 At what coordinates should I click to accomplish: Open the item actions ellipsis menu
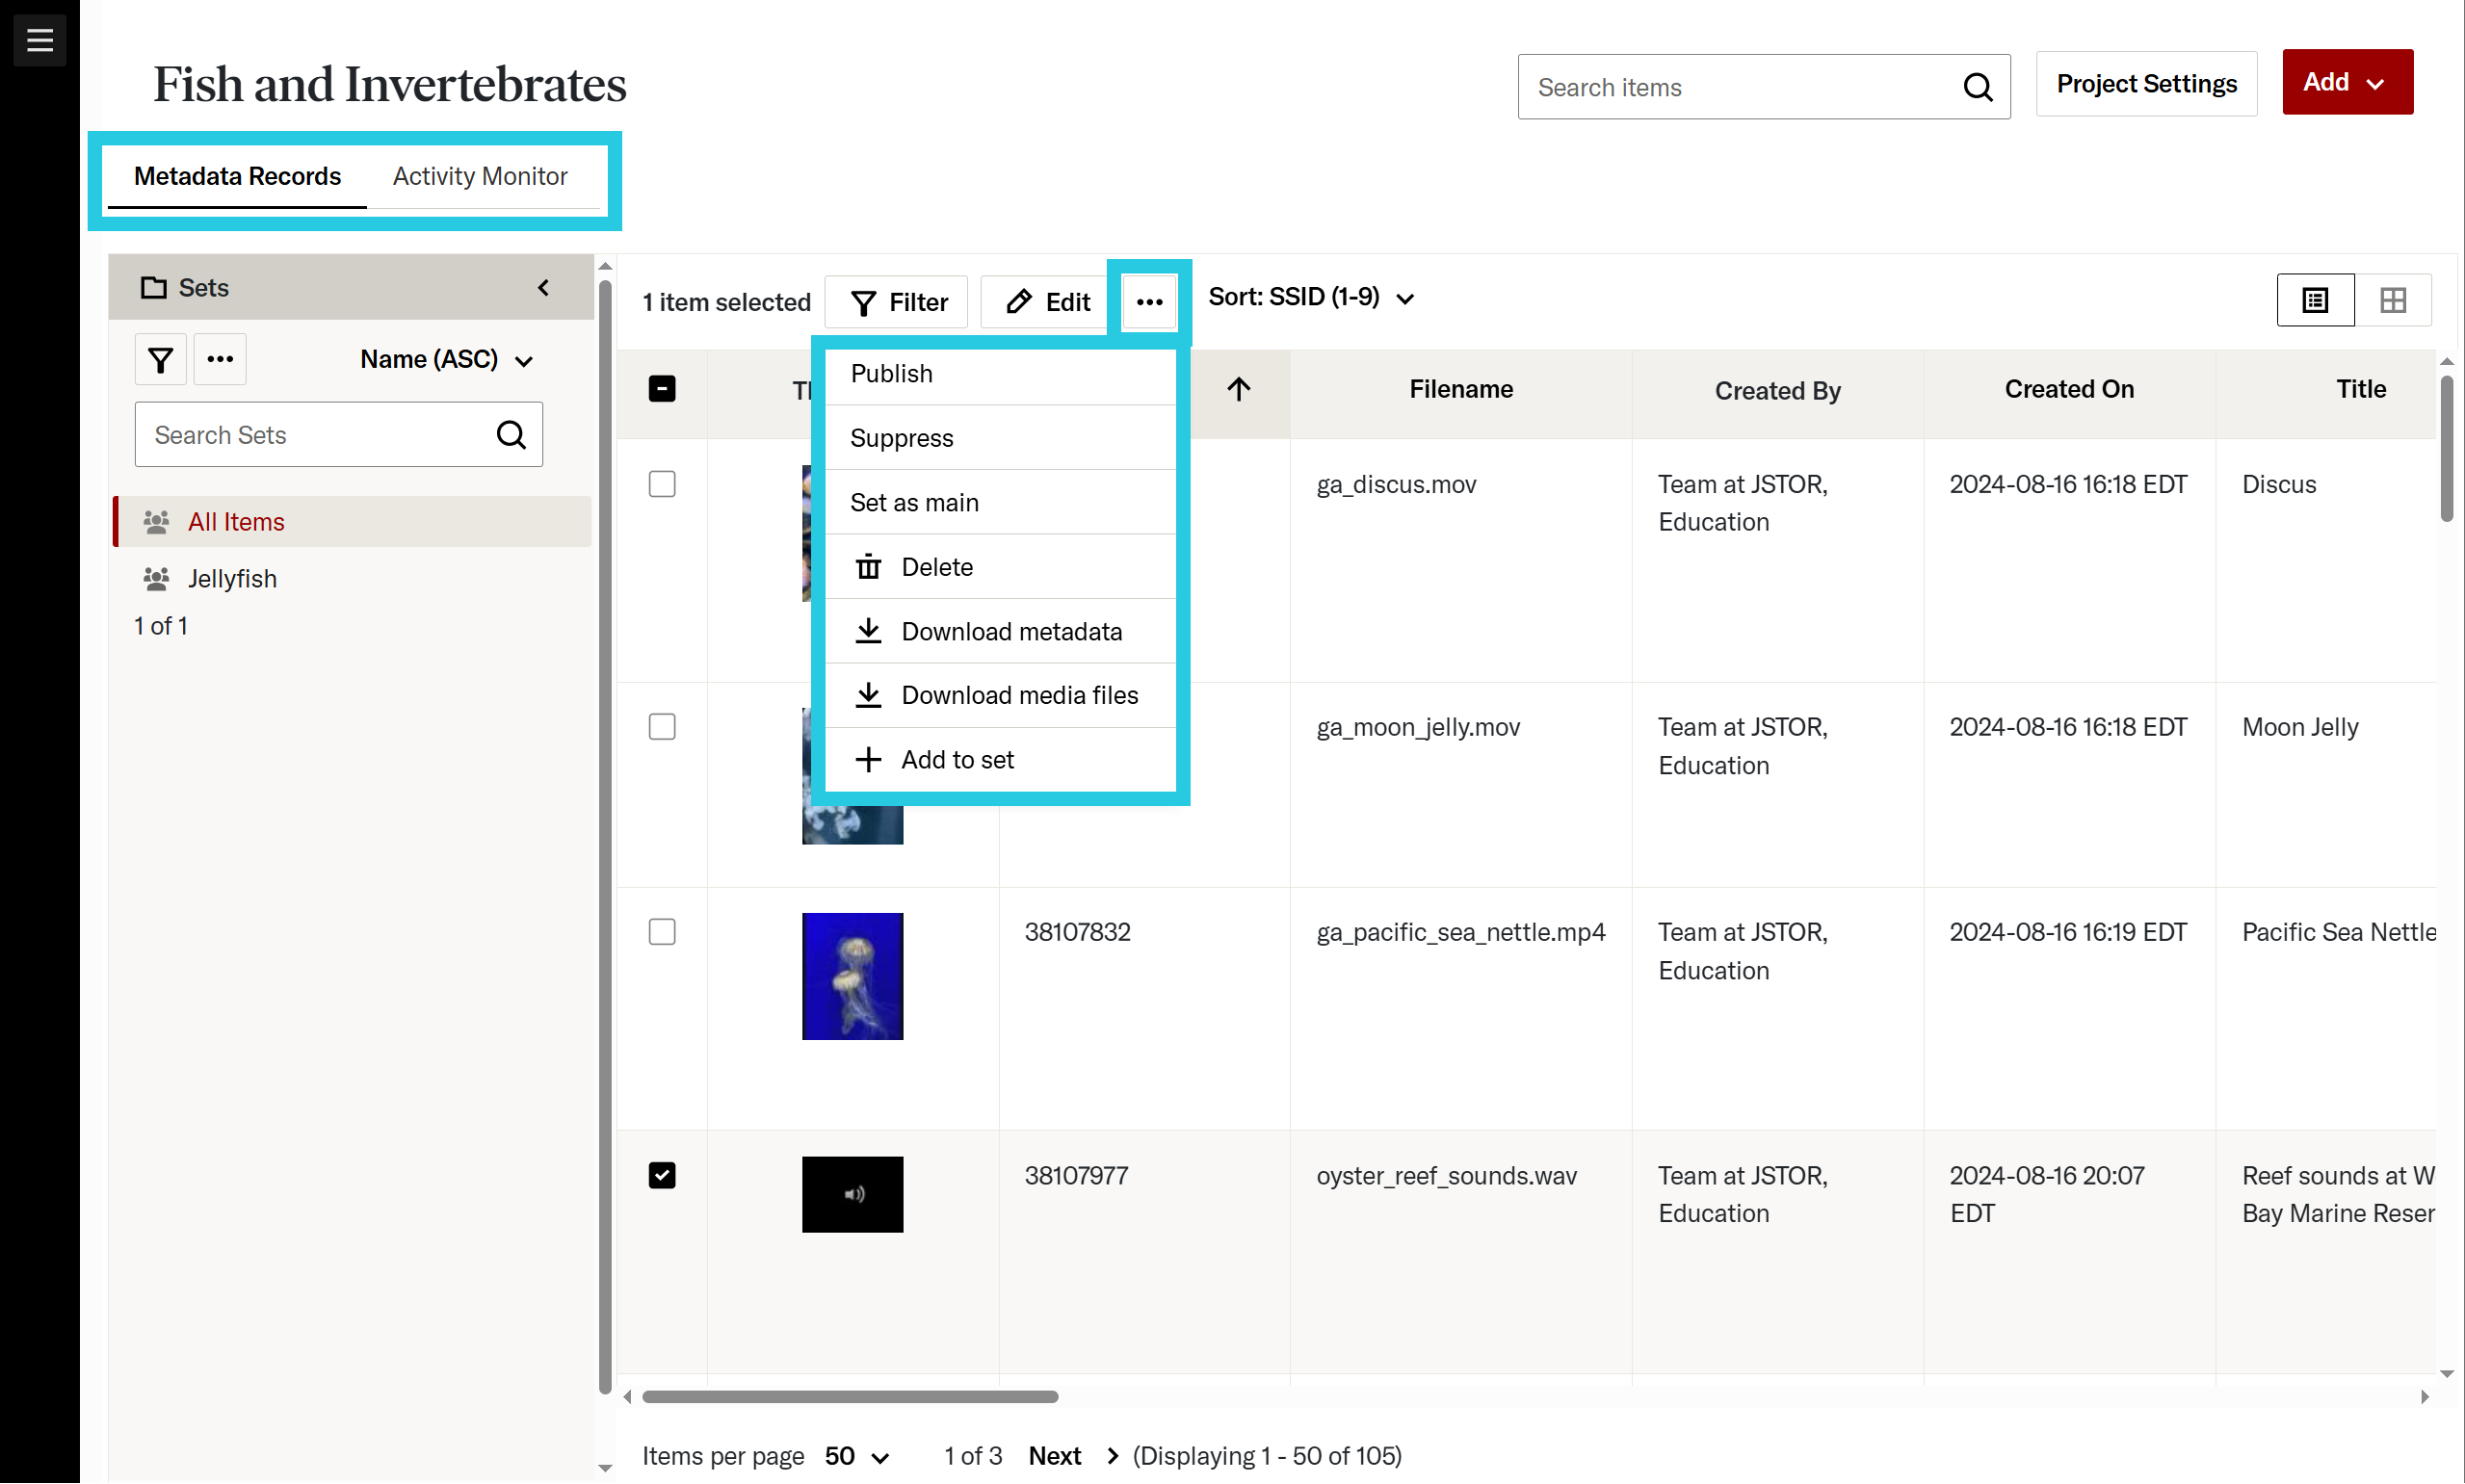[x=1149, y=302]
